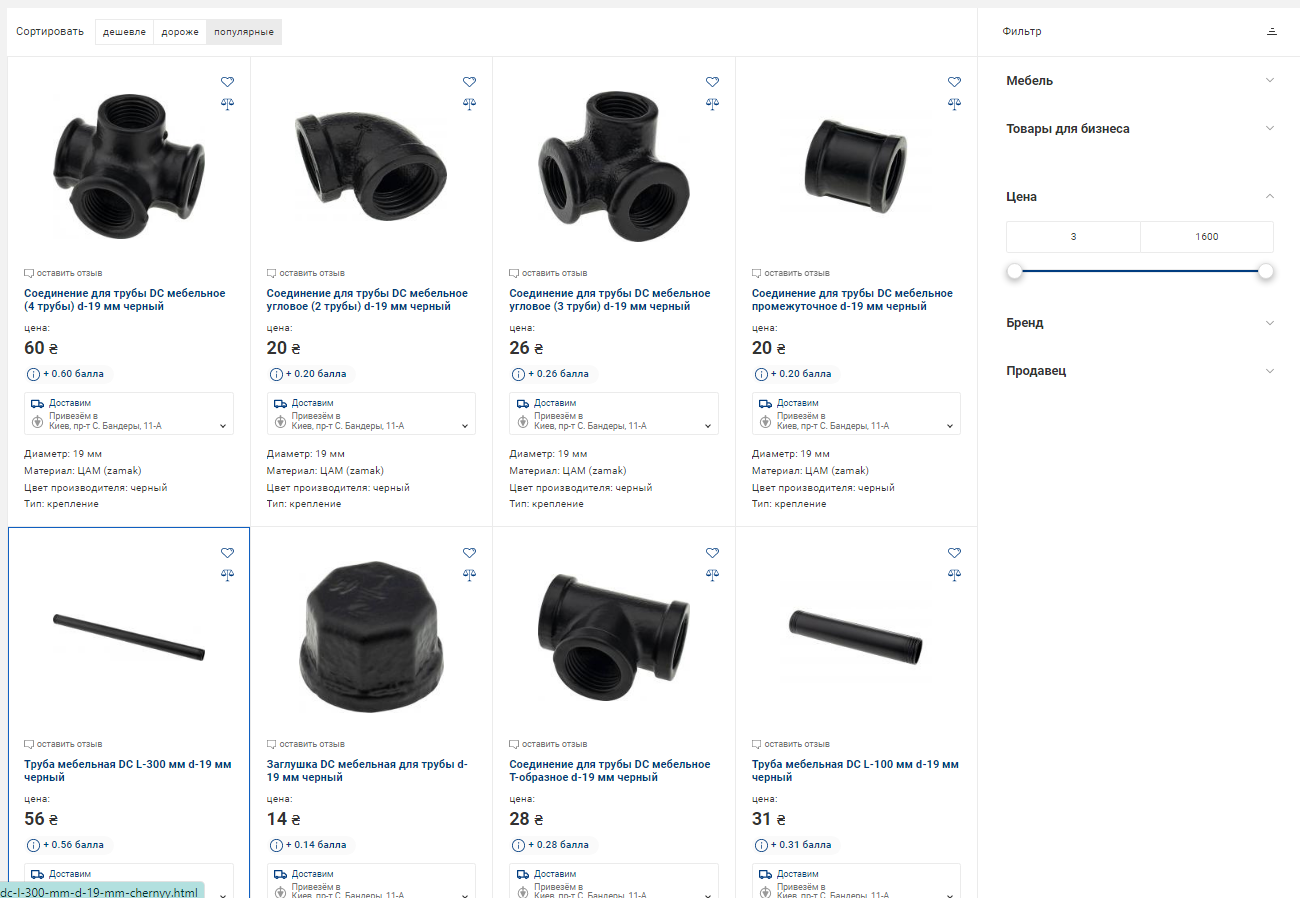1300x898 pixels.
Task: Open delivery dropdown for intermediate connector
Action: pos(856,414)
